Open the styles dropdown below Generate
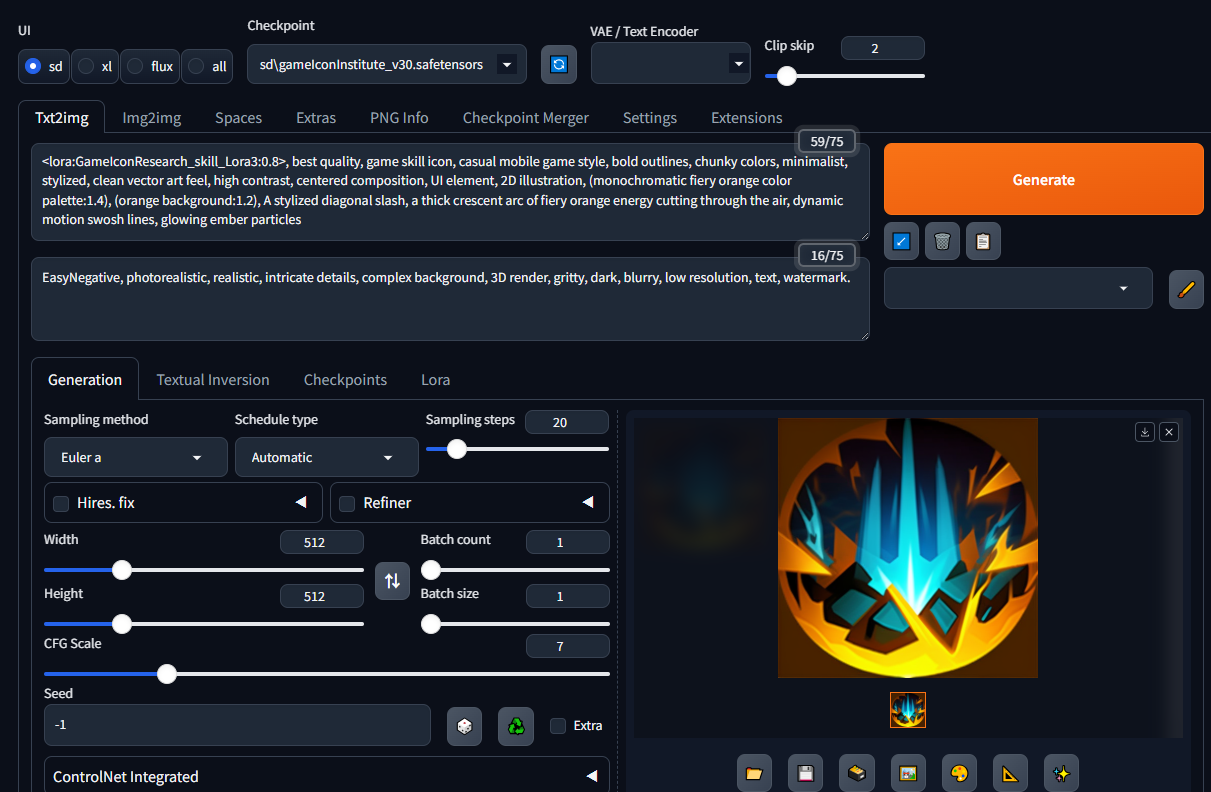 pos(1018,288)
